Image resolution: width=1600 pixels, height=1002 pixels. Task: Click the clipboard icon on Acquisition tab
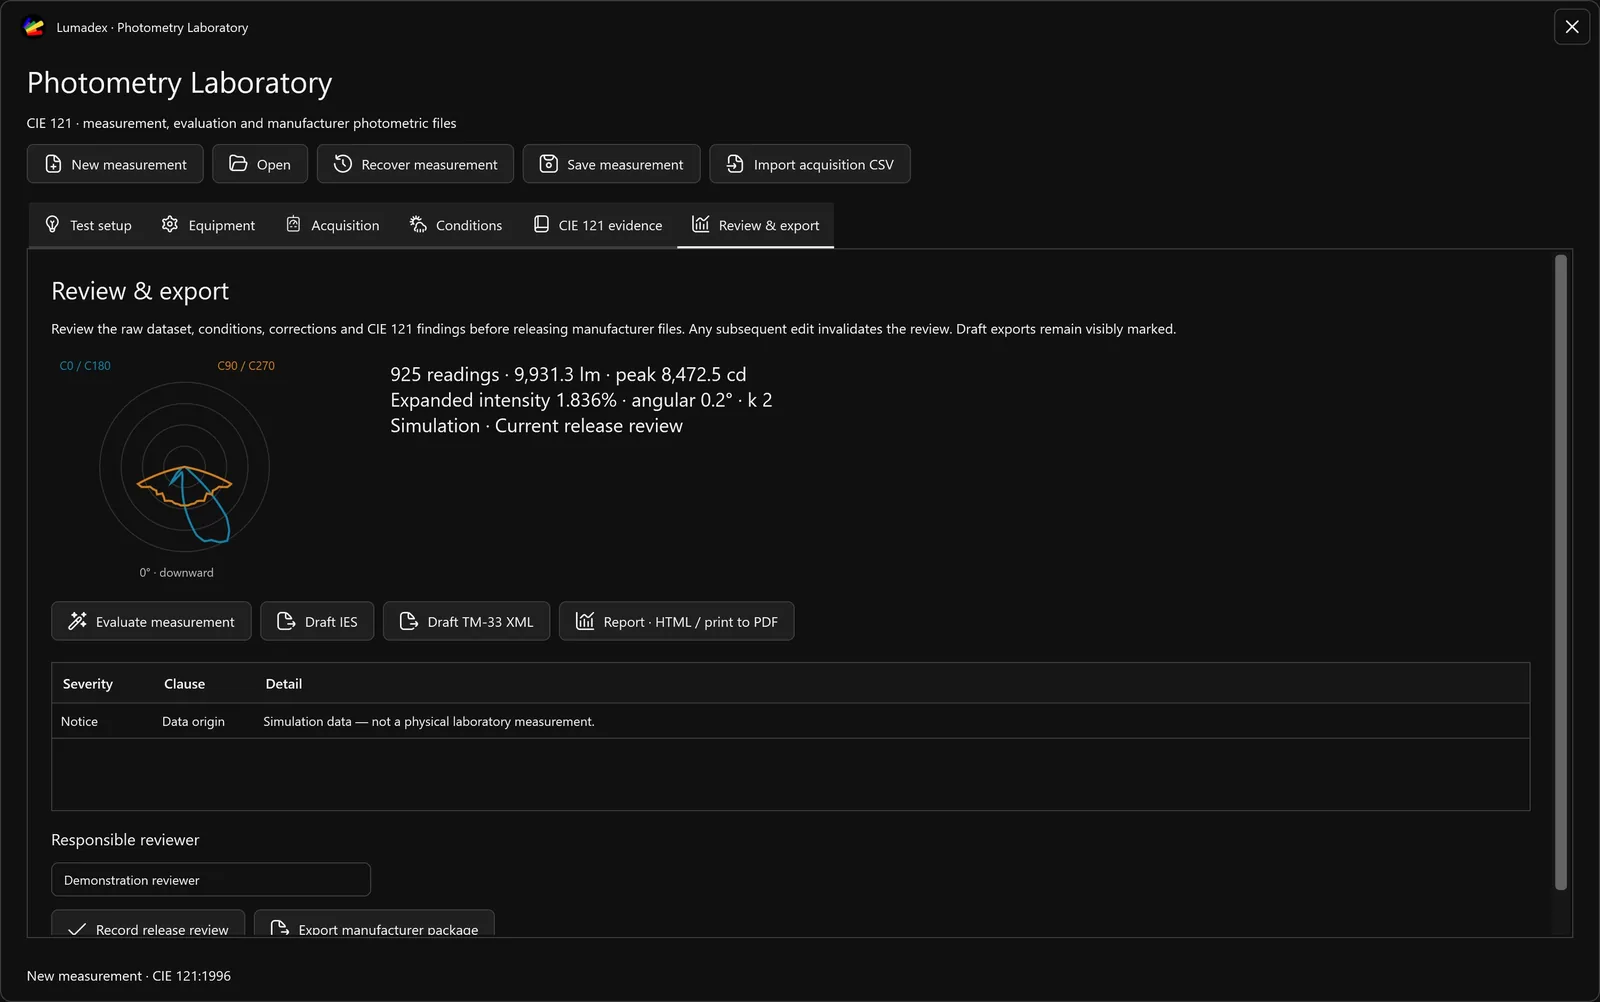click(293, 225)
